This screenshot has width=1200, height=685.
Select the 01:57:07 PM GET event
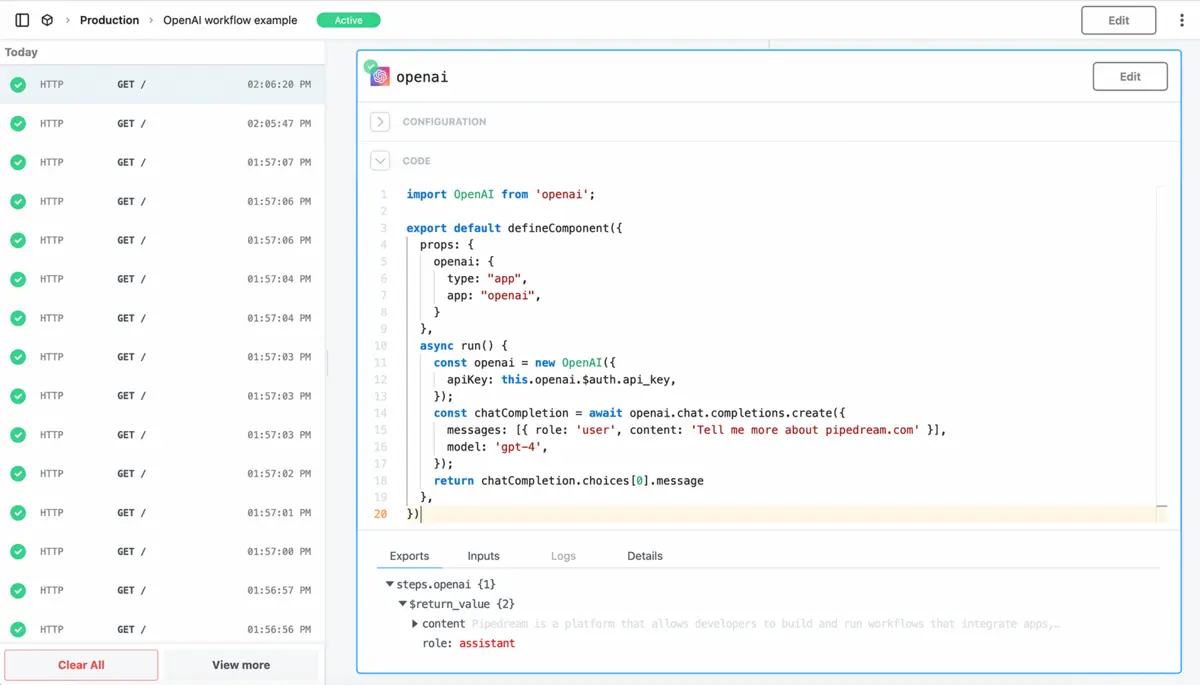click(162, 163)
